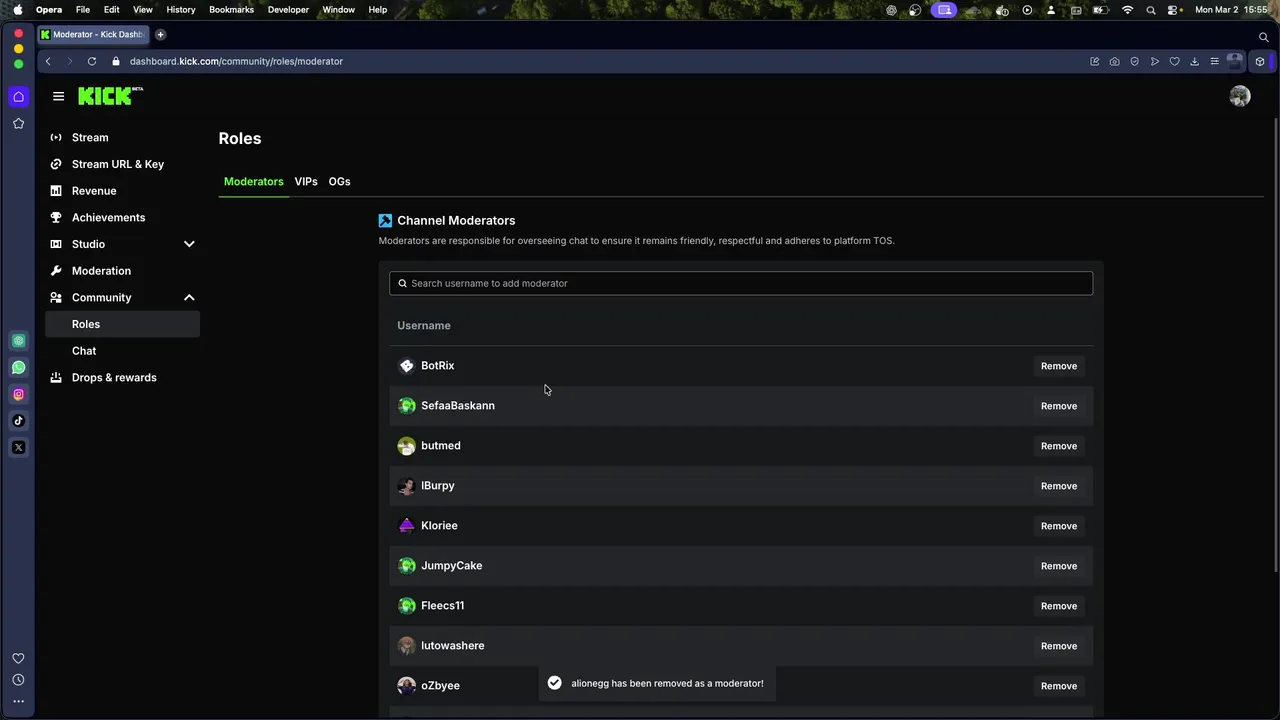Open the Opera sidebar history clock icon
The image size is (1280, 720).
(x=18, y=680)
